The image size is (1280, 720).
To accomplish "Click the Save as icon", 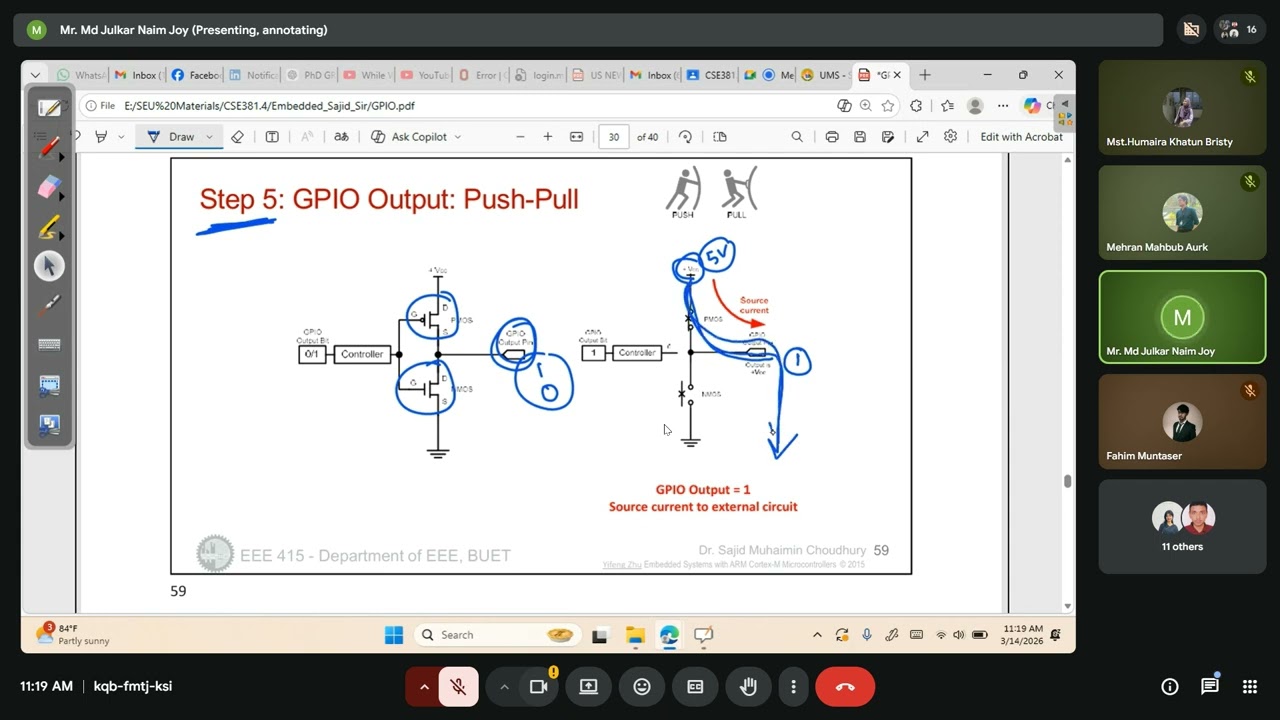I will click(888, 137).
